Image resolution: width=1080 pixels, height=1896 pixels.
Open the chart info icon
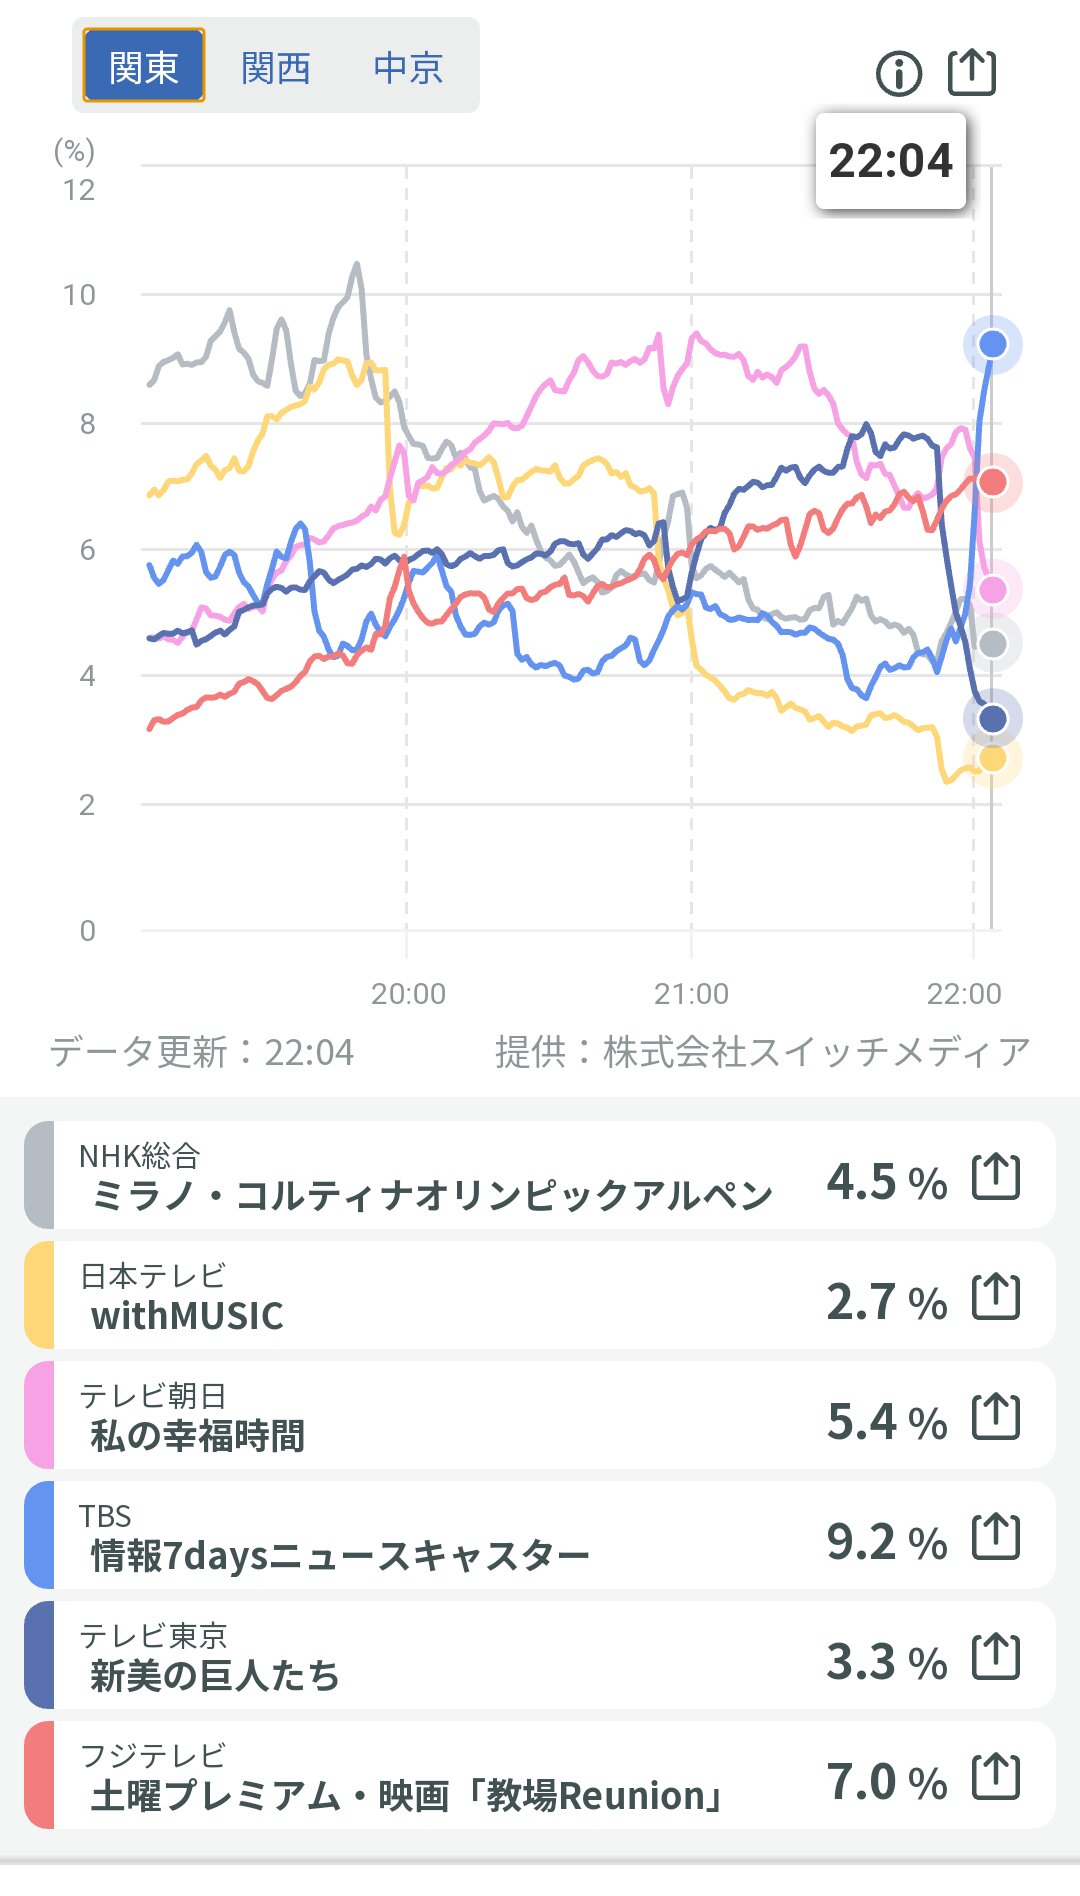[x=898, y=73]
